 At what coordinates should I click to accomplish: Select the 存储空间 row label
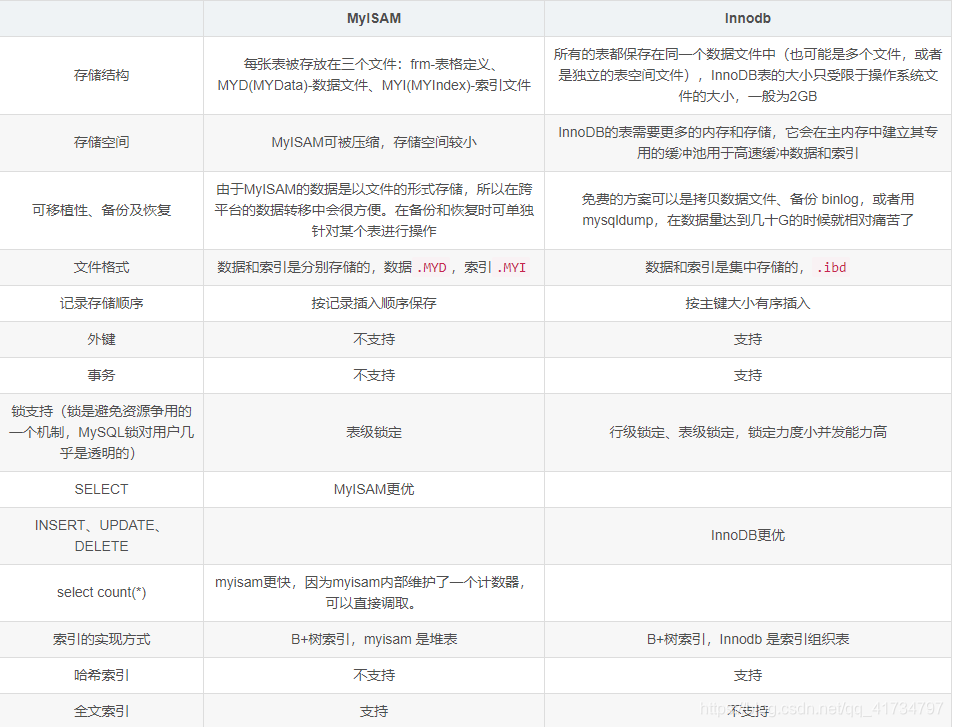pos(101,142)
